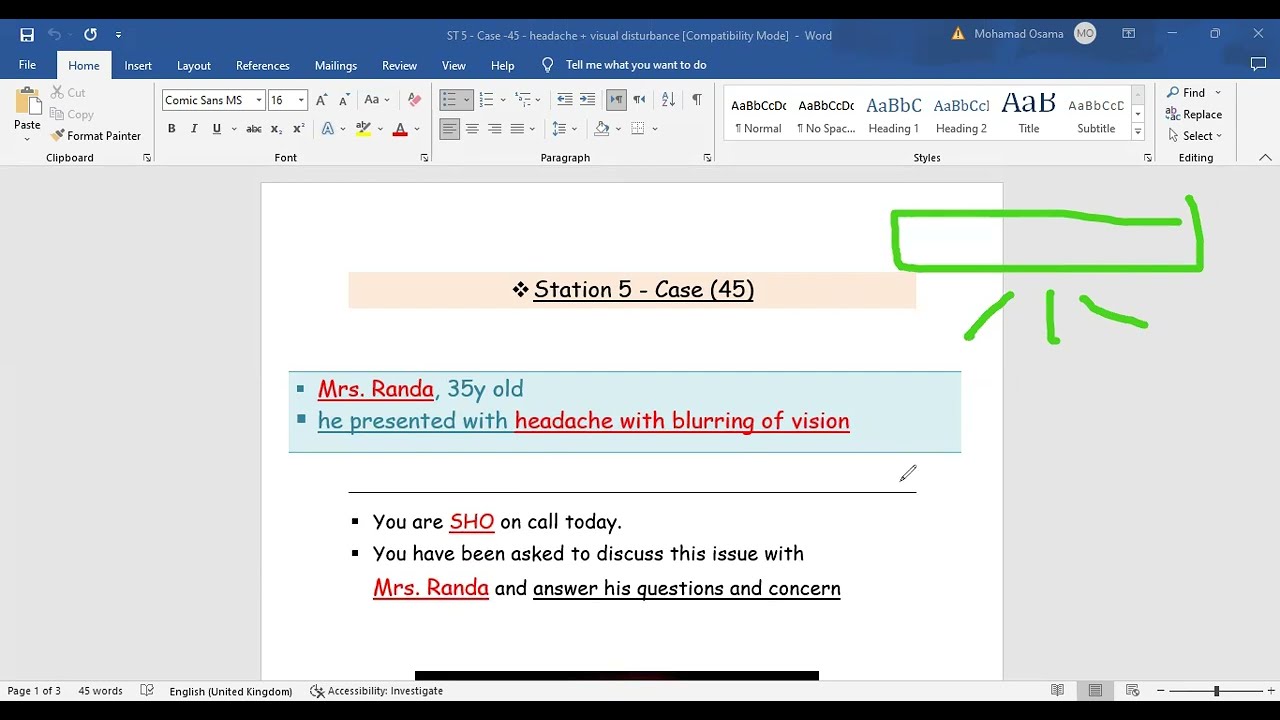Click Copy in the Clipboard group
1280x720 pixels.
pyautogui.click(x=72, y=114)
